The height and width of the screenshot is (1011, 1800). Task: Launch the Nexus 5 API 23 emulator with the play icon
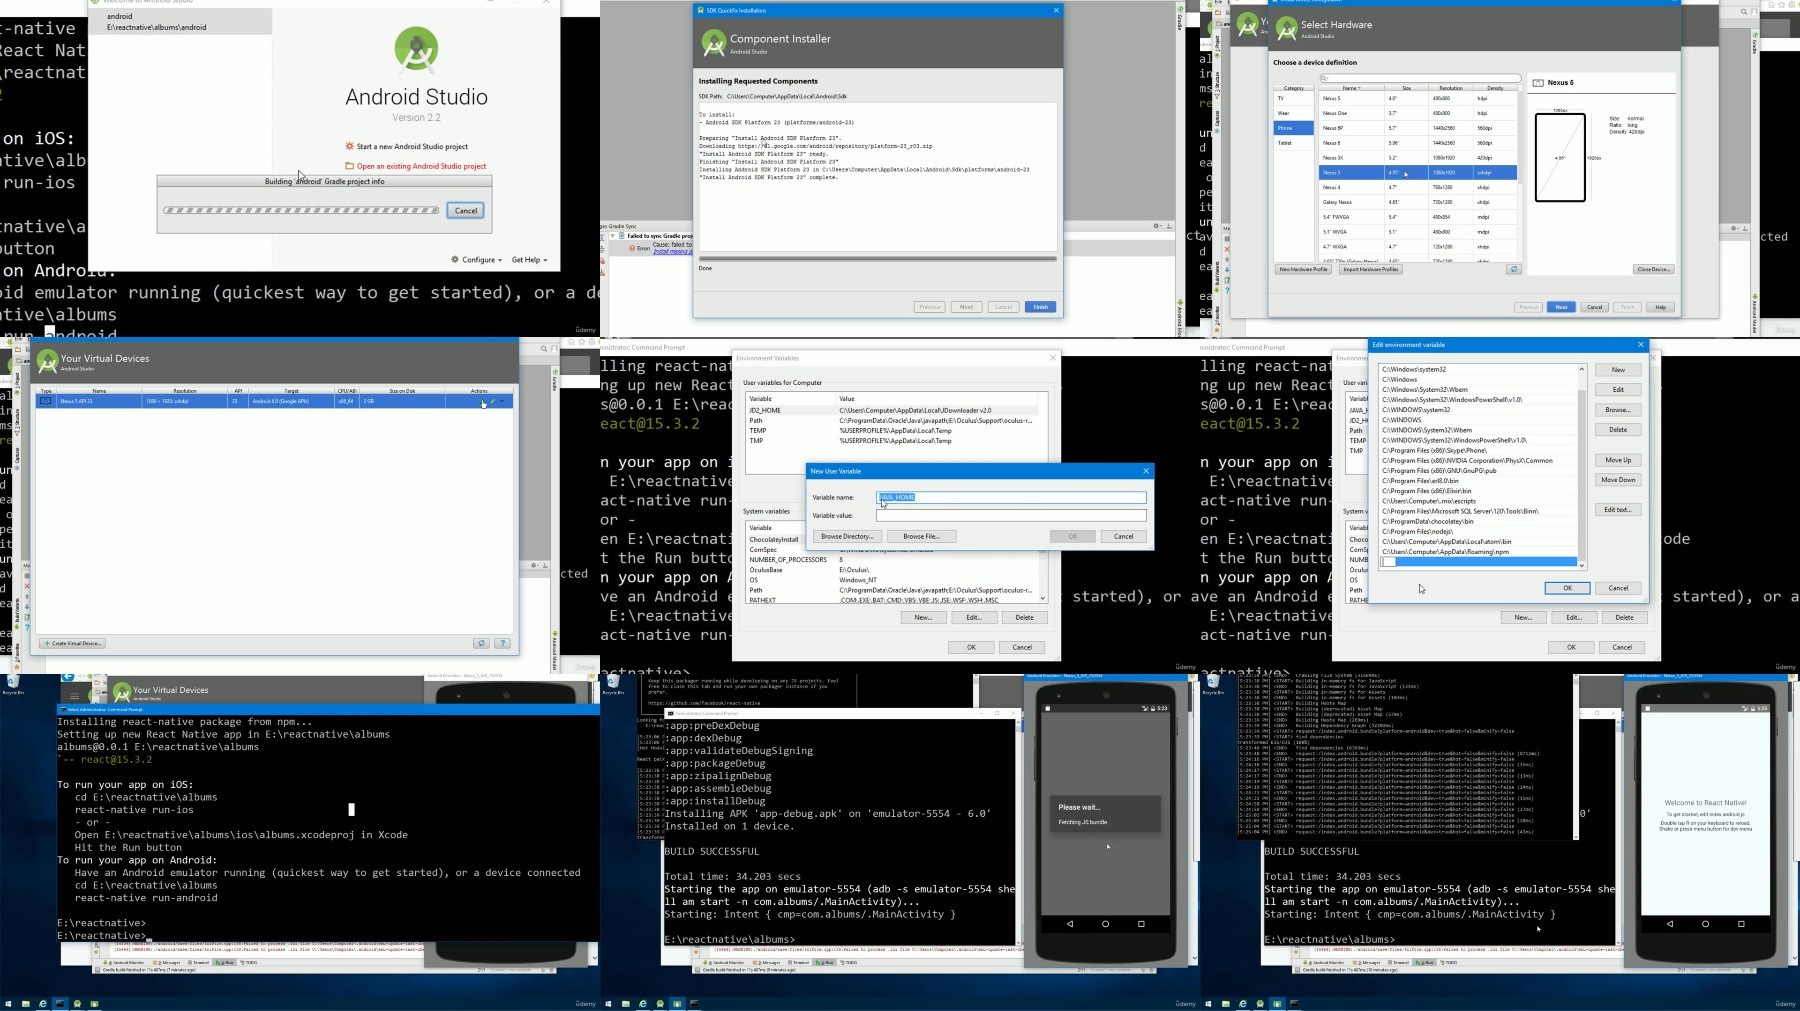point(482,401)
